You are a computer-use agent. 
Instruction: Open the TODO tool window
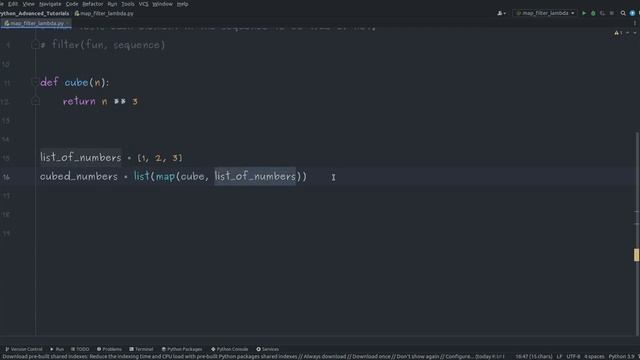point(80,349)
